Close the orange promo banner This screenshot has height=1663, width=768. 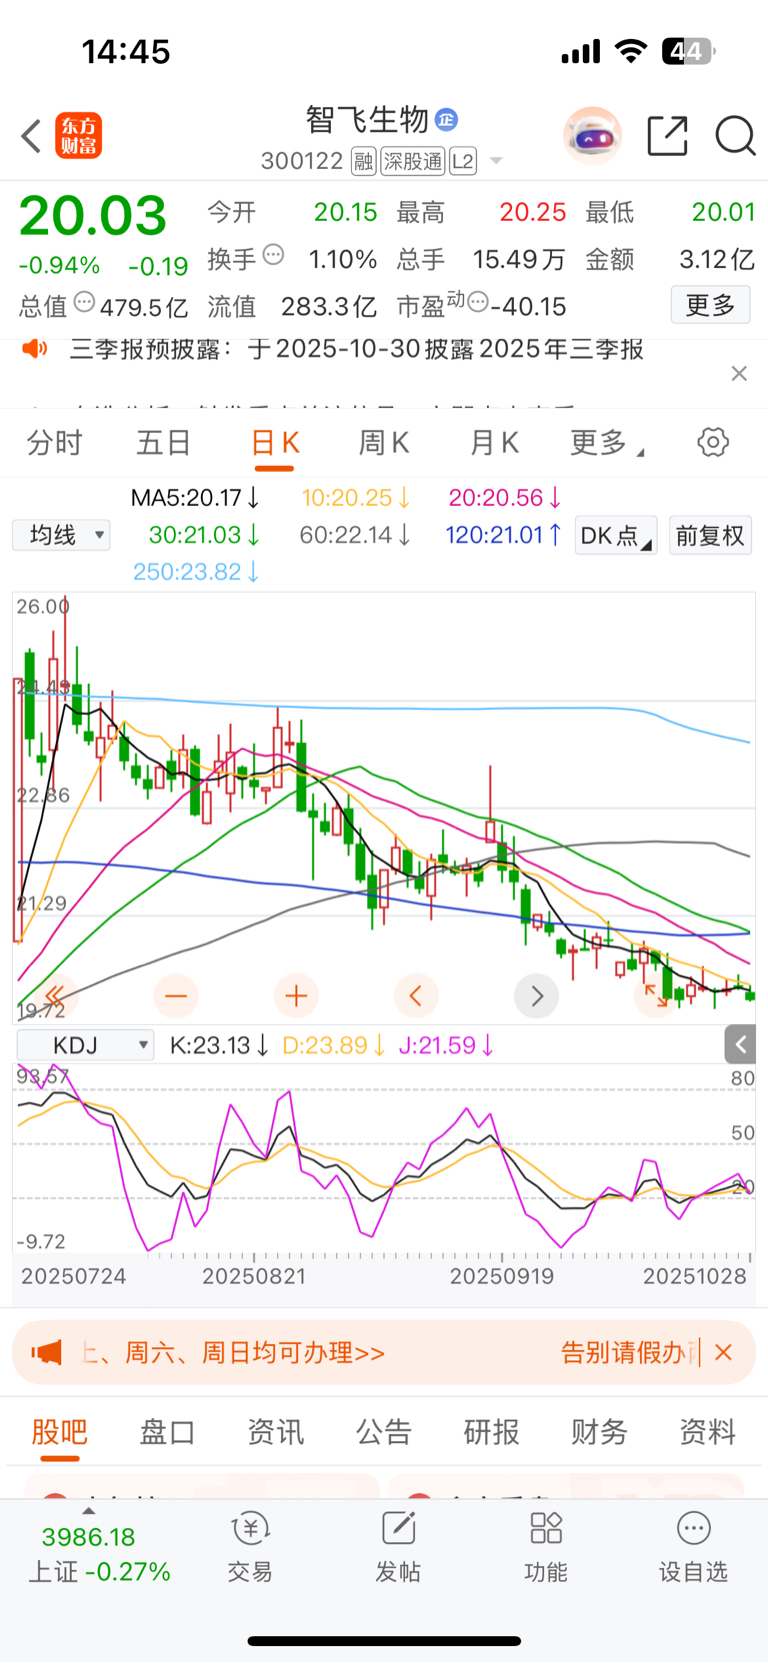(724, 1352)
